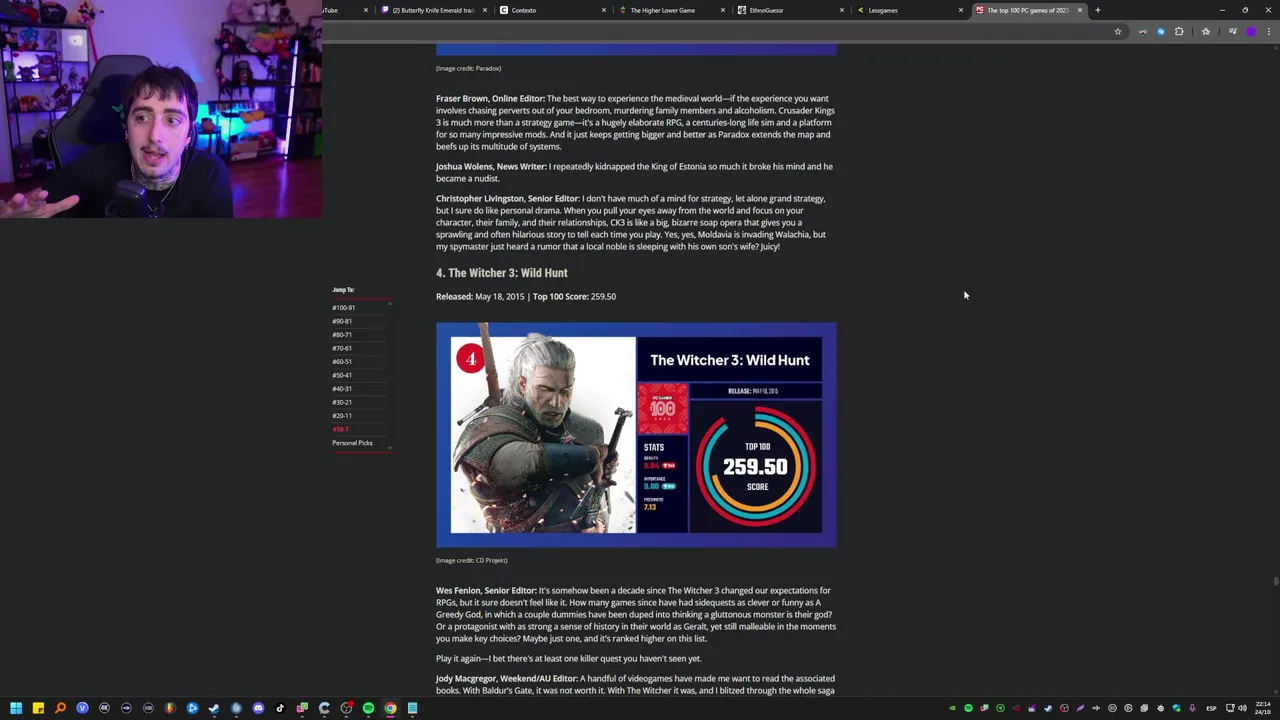
Task: Click the 'Image credit: CD Projekt' caption
Action: pos(472,560)
